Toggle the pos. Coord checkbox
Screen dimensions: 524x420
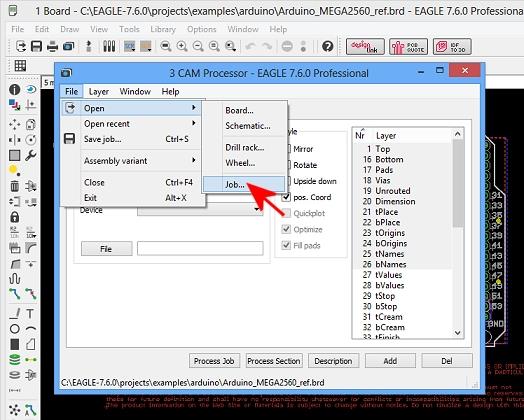tap(286, 197)
